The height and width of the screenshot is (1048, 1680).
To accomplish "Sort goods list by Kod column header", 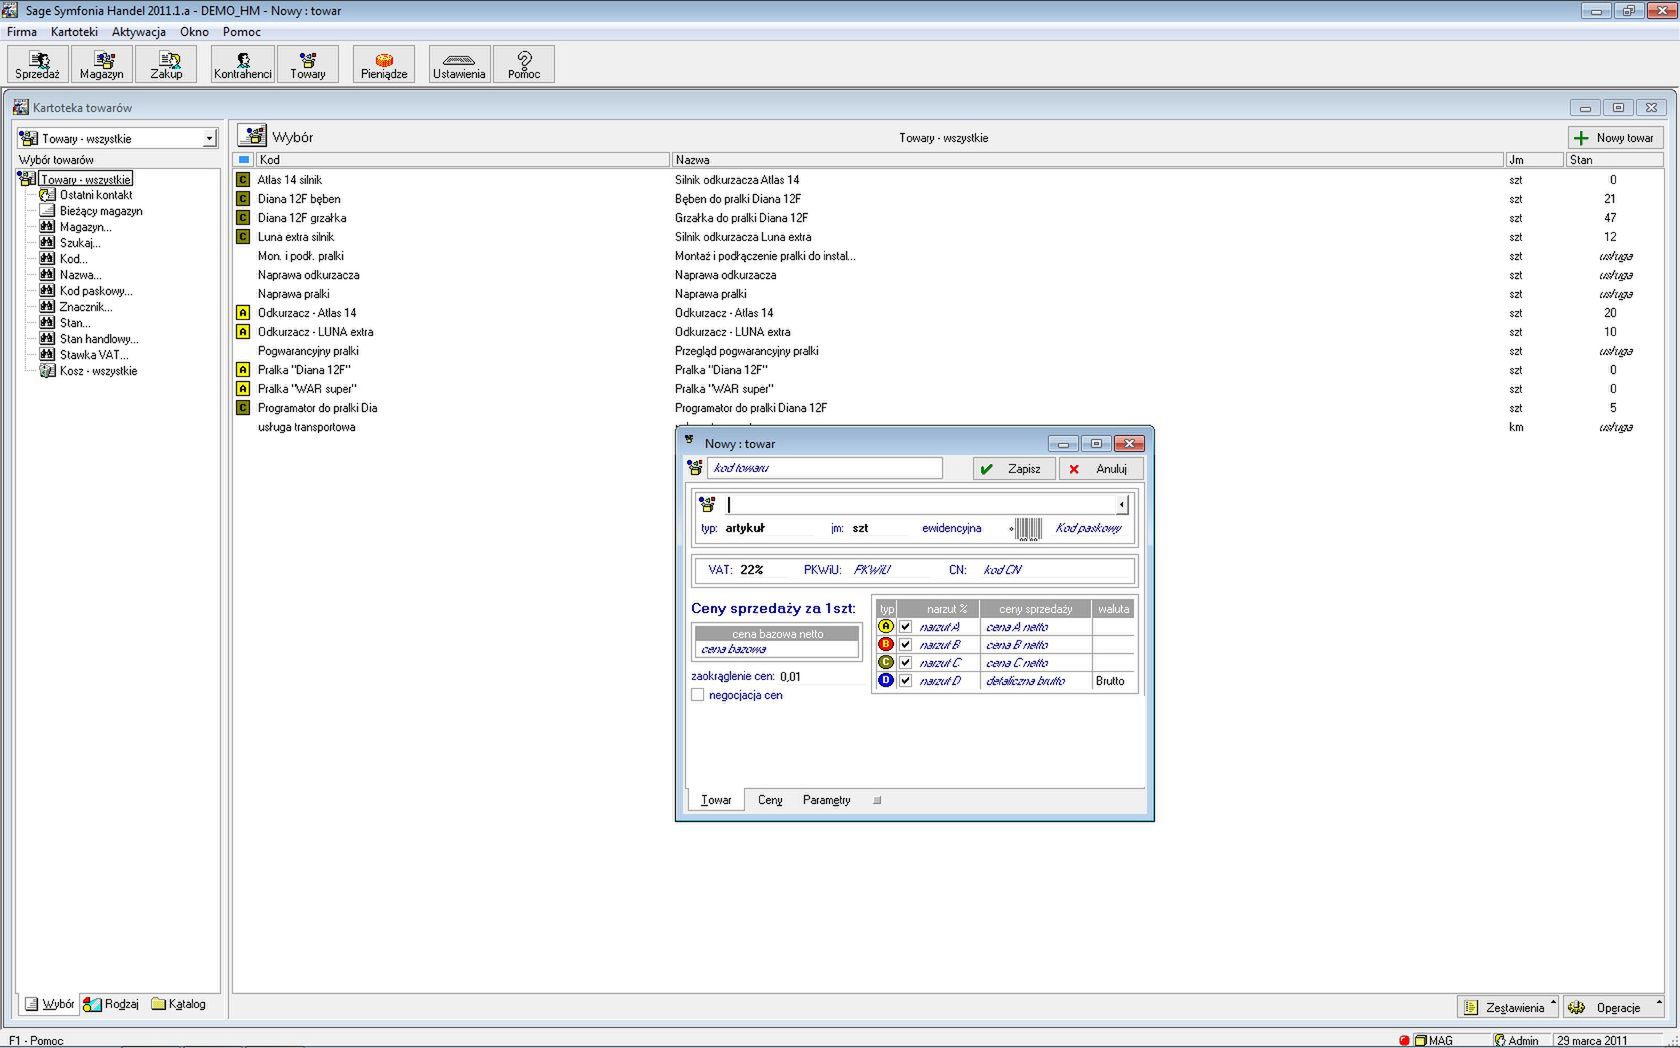I will (463, 160).
